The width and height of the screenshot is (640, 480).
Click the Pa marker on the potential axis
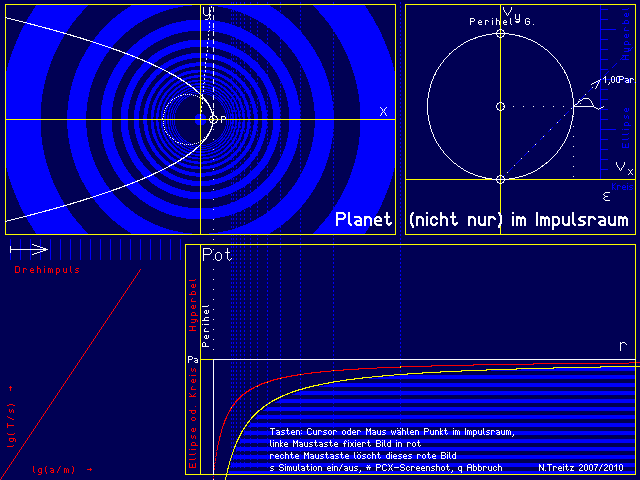192,359
